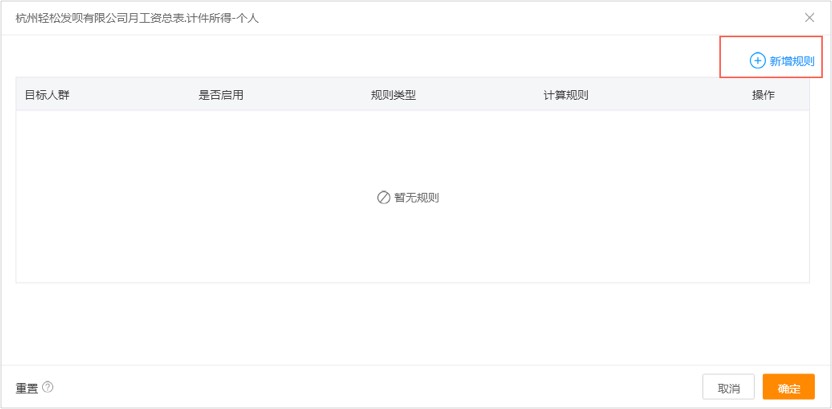
Task: Click the no-entry circle icon beside 暂无规则
Action: pos(384,198)
